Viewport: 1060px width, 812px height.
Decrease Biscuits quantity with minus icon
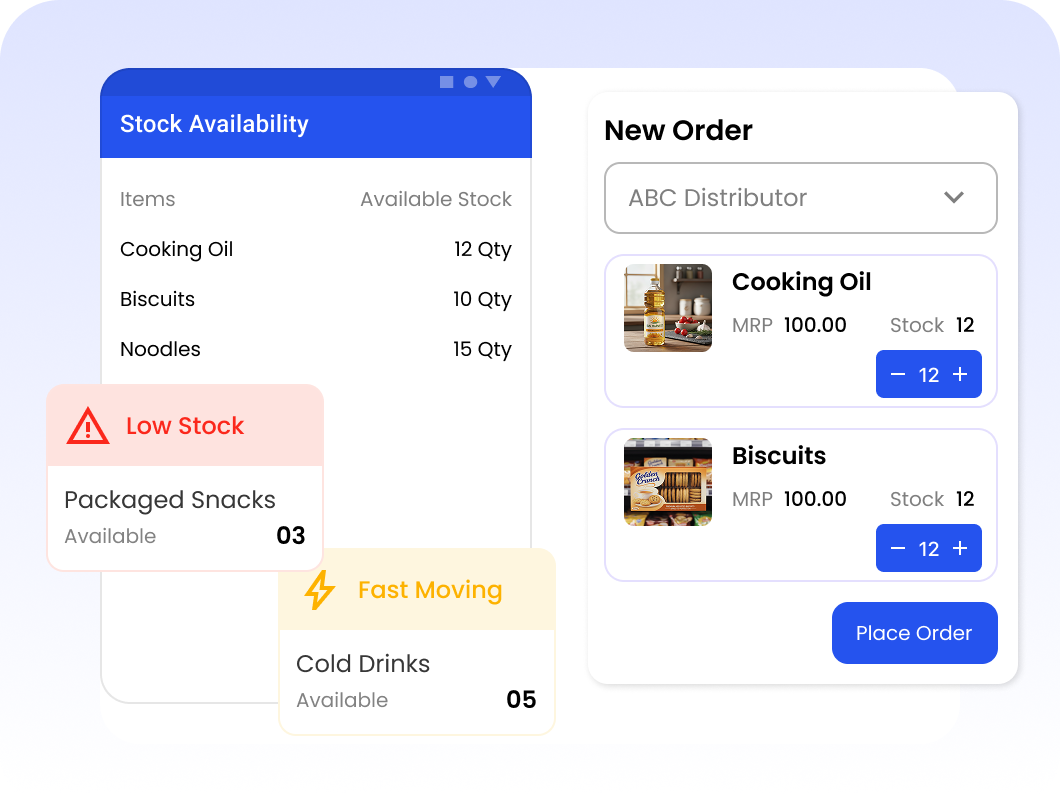click(x=898, y=548)
